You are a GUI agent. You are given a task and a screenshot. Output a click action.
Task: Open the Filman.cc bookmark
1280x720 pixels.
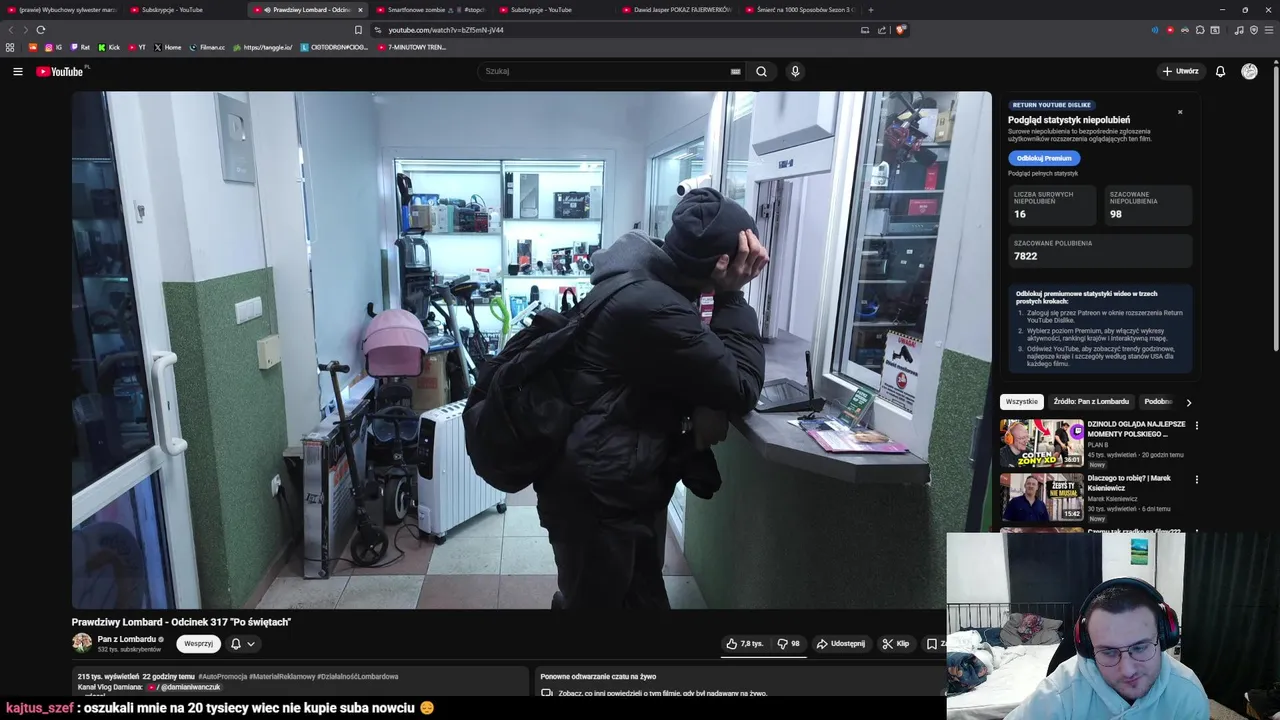(207, 47)
